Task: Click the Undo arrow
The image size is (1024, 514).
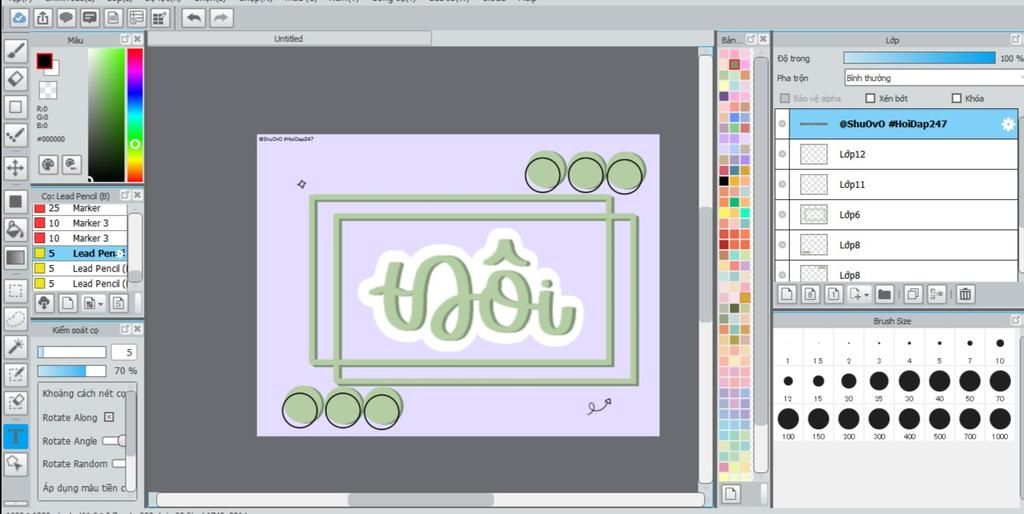Action: (x=194, y=18)
